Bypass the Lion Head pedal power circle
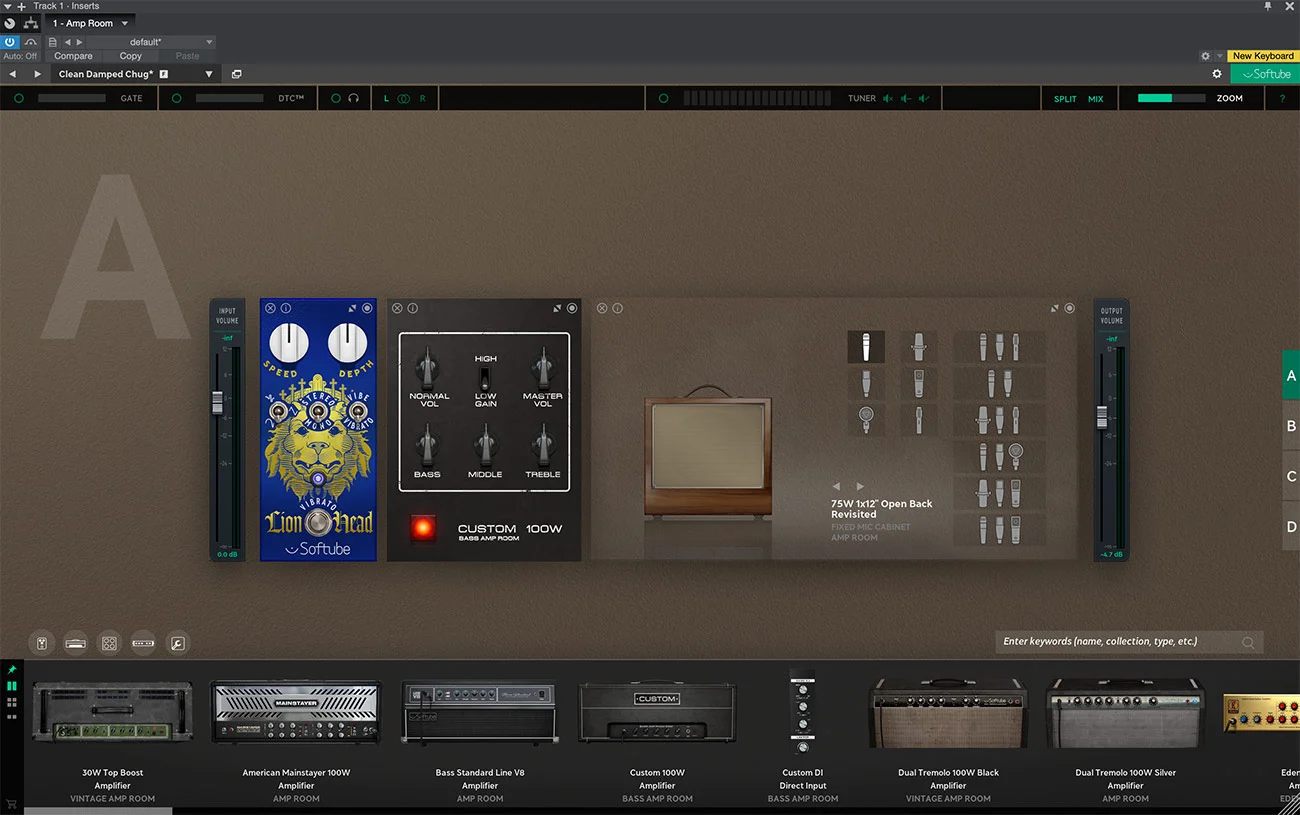The image size is (1300, 815). point(367,308)
